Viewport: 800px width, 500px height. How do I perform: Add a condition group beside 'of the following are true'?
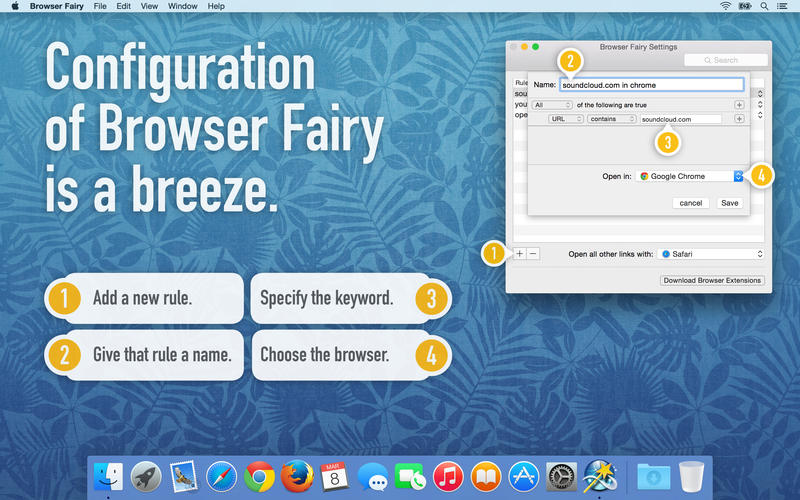pos(739,104)
